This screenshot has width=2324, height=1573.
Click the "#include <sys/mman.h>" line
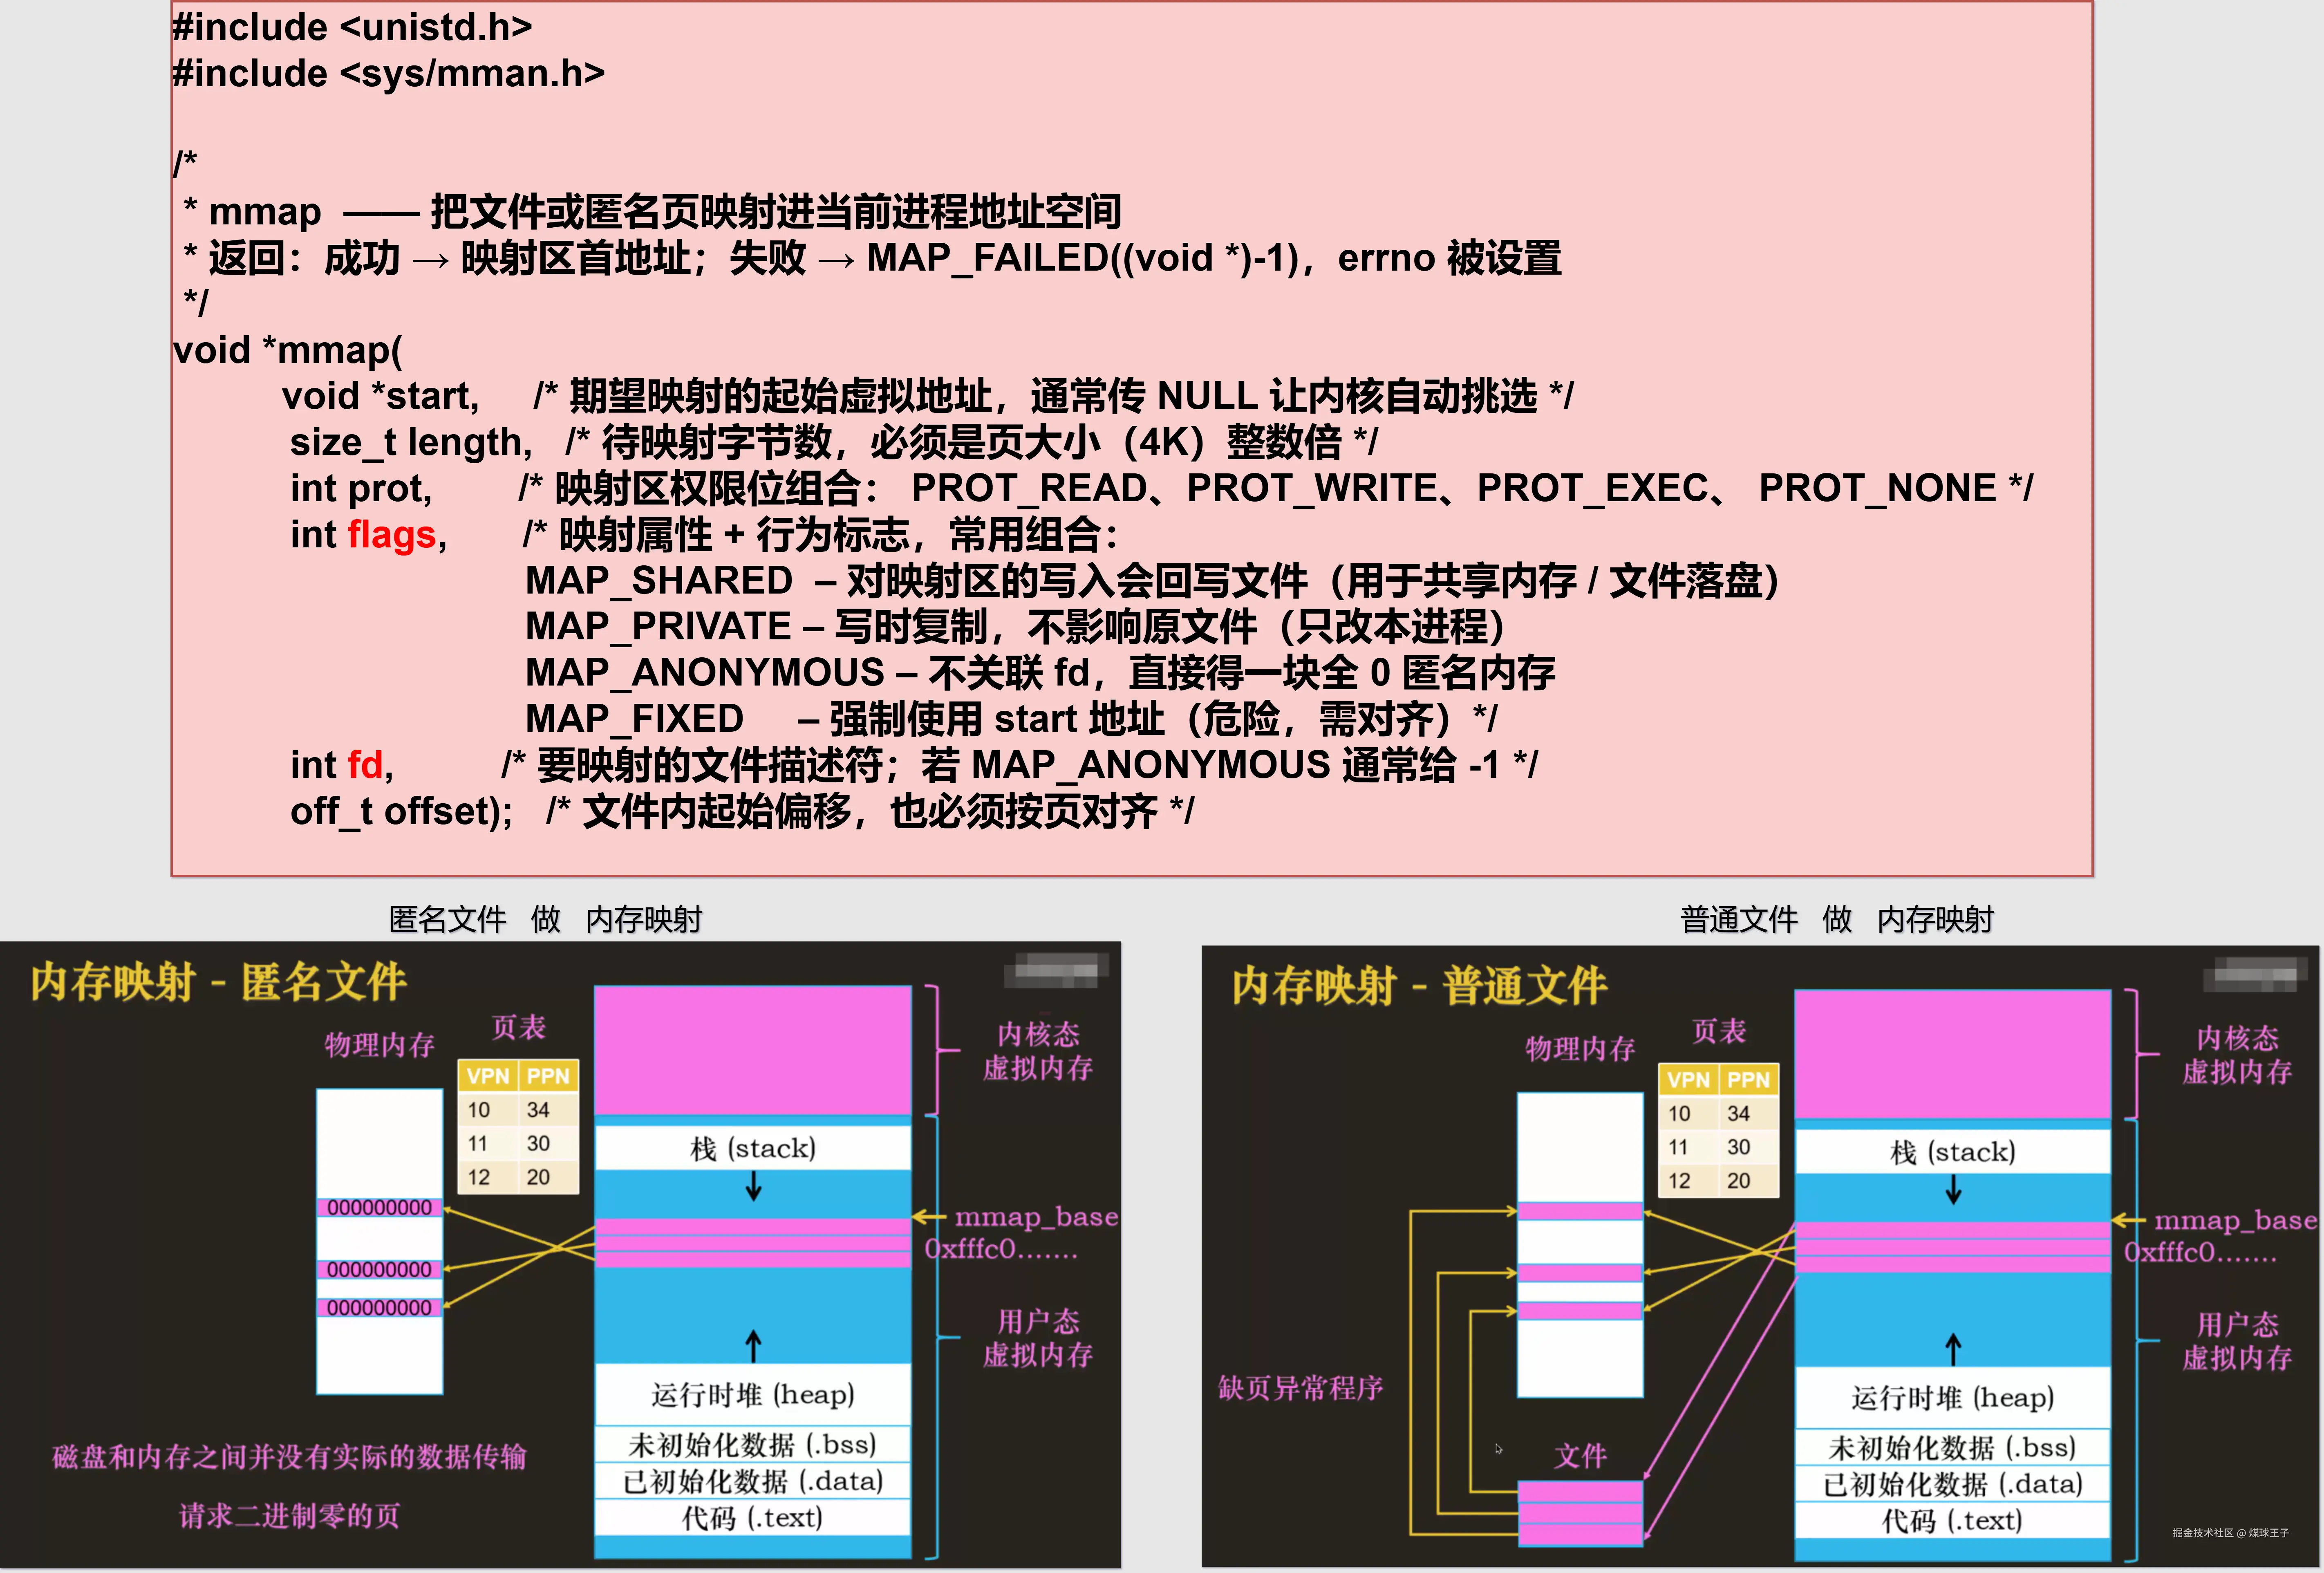tap(388, 73)
